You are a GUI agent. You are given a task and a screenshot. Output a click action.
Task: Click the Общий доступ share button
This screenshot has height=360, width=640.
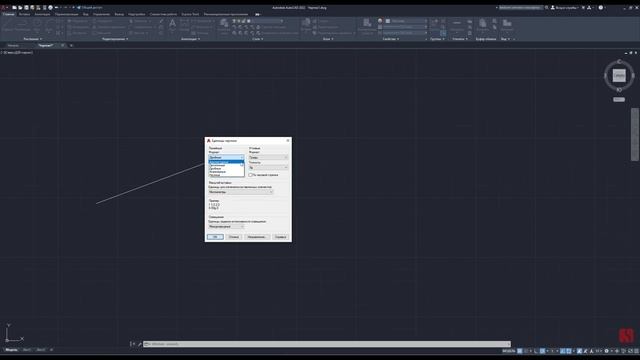point(90,7)
